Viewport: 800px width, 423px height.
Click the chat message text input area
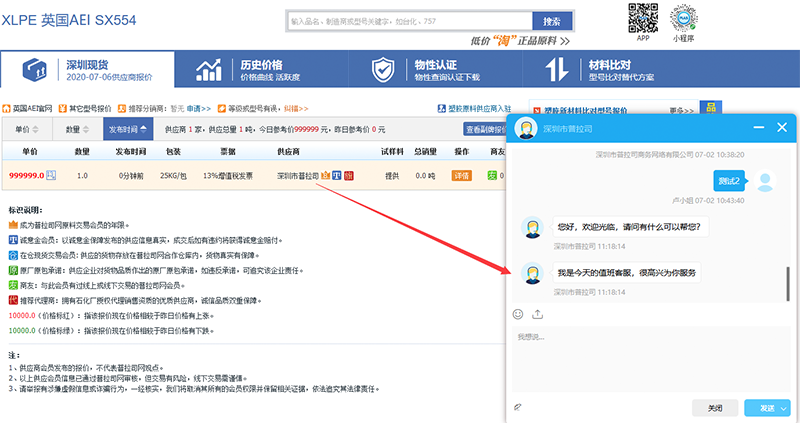pos(650,360)
